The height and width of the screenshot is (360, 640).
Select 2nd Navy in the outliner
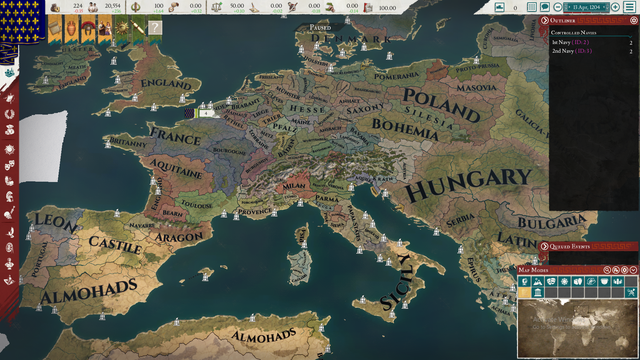591,51
